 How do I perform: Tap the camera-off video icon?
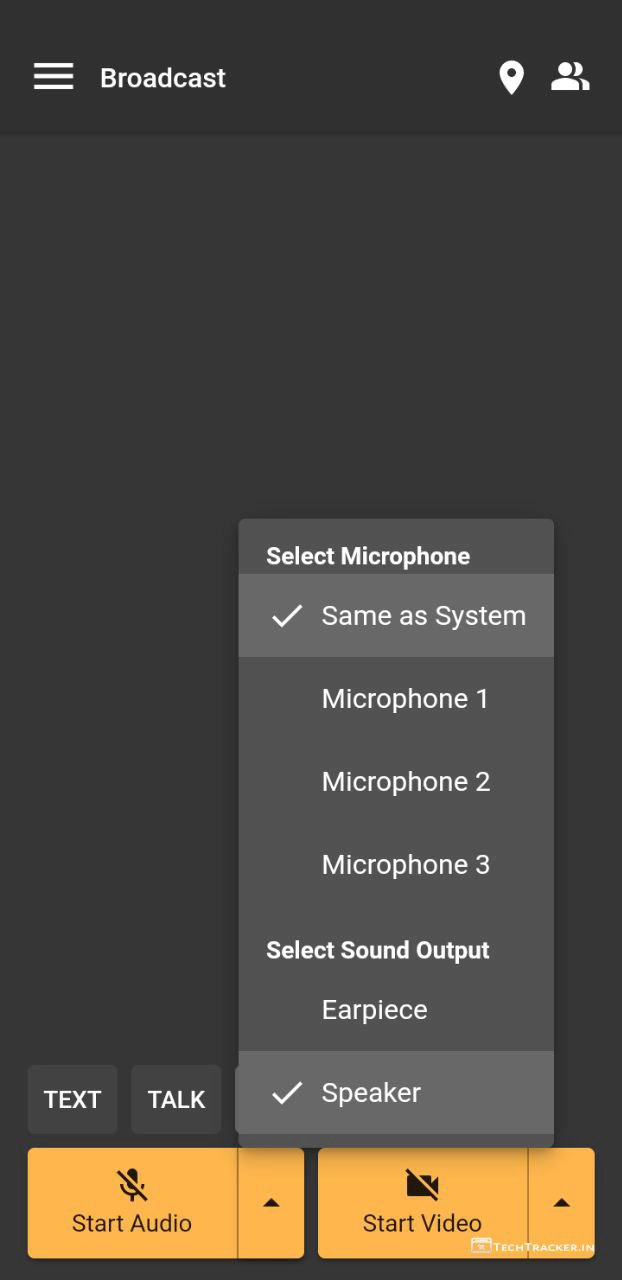tap(422, 1185)
